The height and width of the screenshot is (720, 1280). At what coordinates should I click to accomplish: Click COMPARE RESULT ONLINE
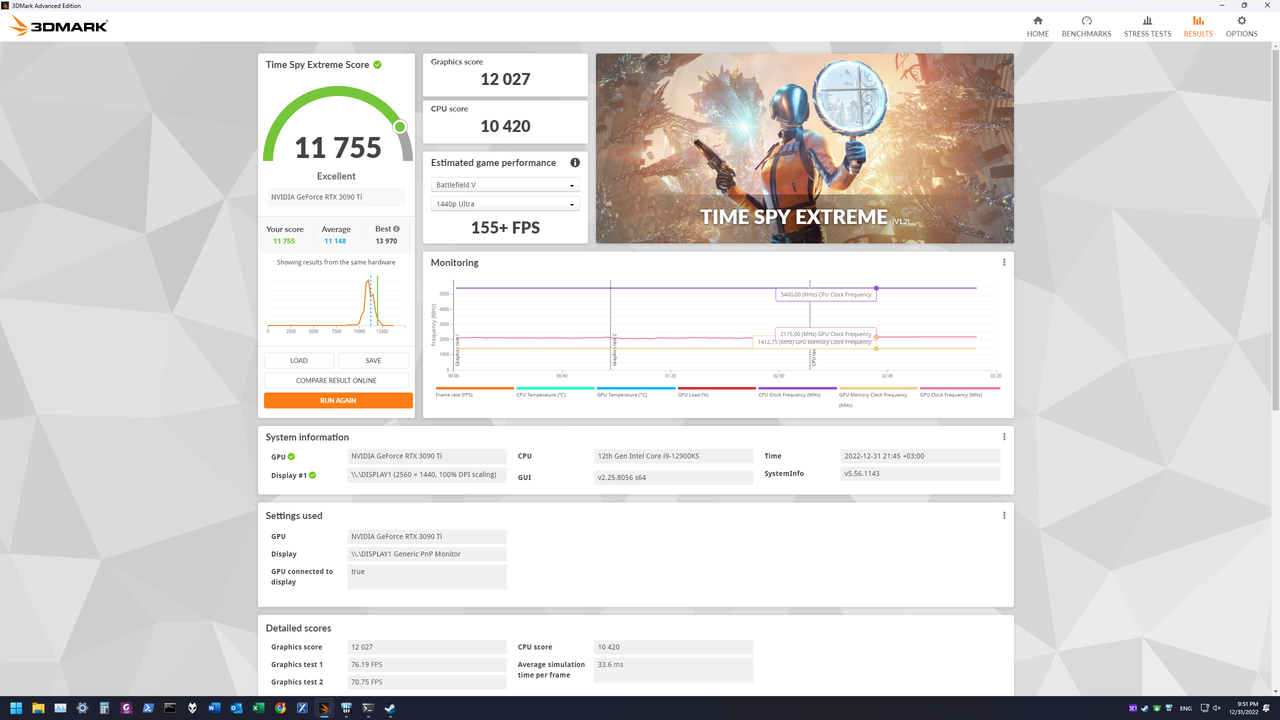pyautogui.click(x=336, y=380)
